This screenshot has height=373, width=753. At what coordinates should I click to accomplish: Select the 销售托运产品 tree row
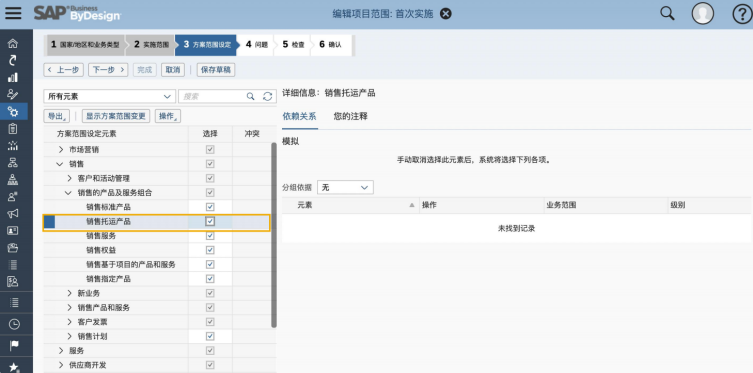point(157,223)
